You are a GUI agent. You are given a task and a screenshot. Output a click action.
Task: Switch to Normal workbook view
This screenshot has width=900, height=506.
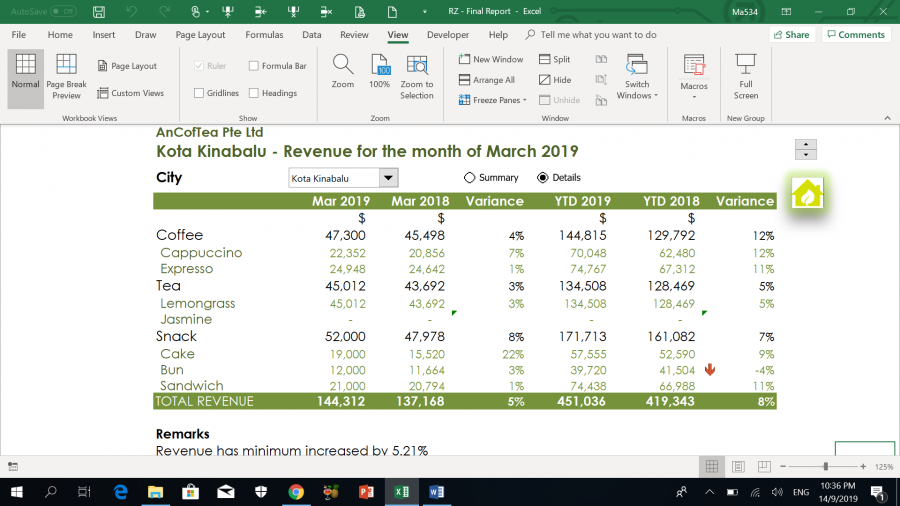coord(25,78)
